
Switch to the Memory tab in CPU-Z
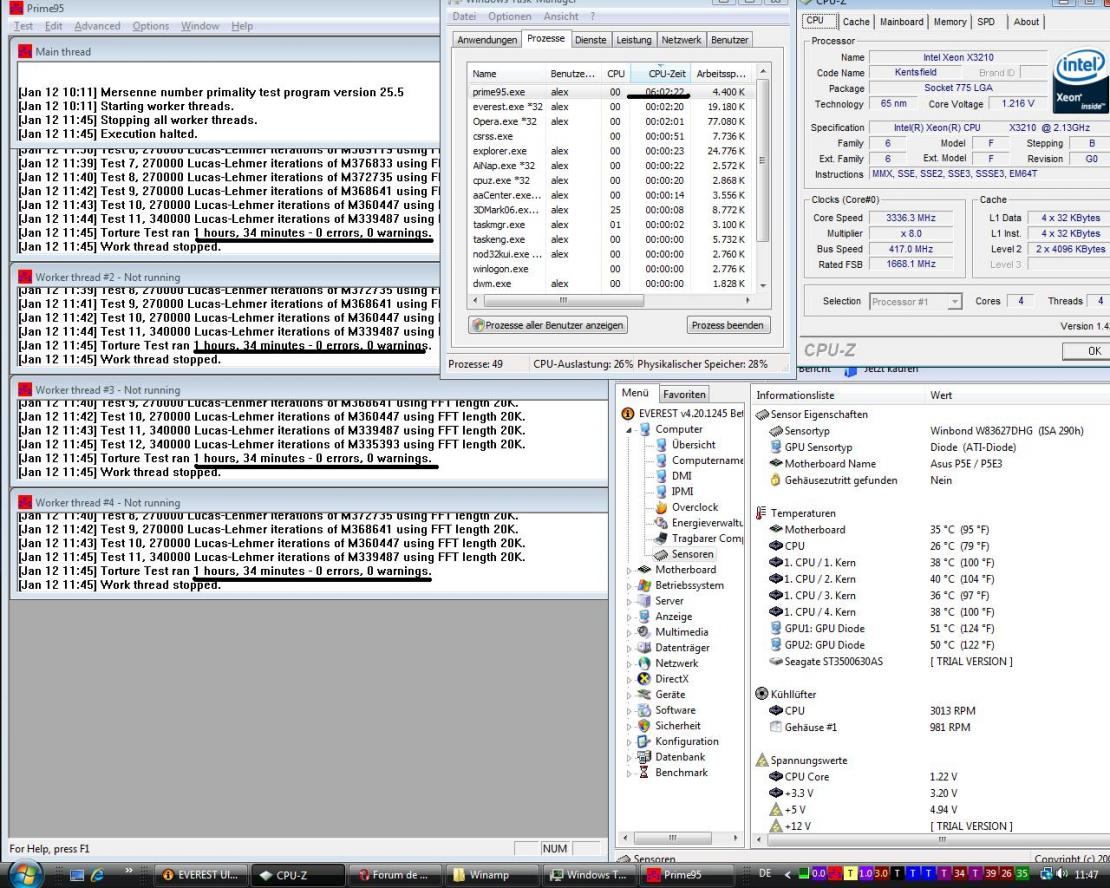pyautogui.click(x=949, y=22)
